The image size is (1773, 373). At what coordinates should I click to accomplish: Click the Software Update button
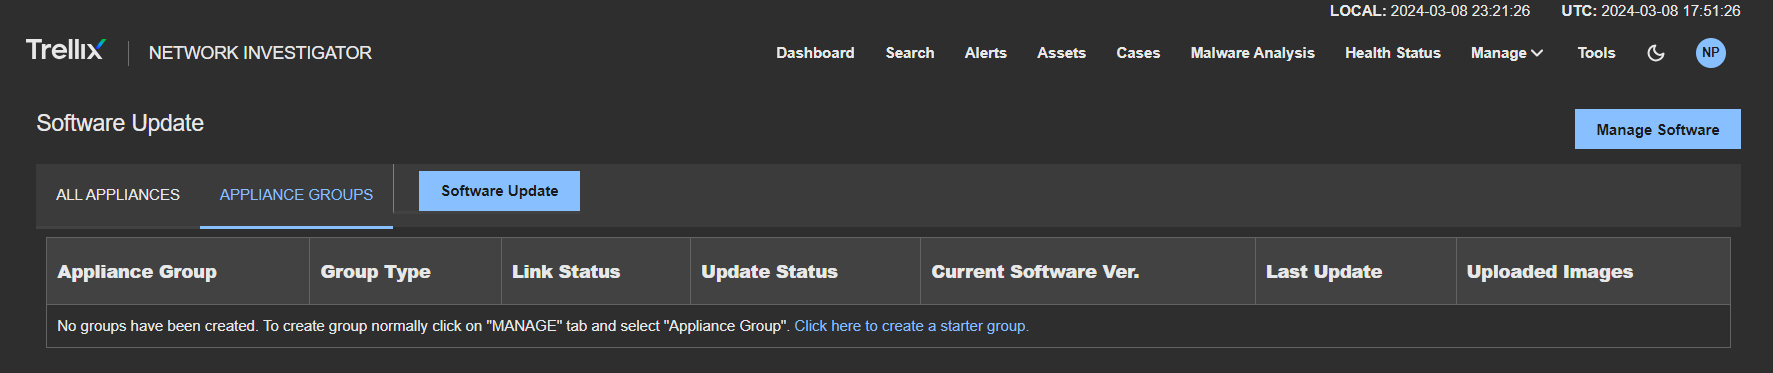[x=499, y=191]
